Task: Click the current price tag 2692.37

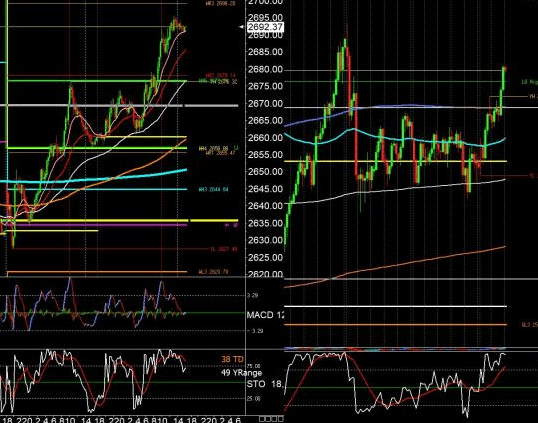Action: click(265, 27)
